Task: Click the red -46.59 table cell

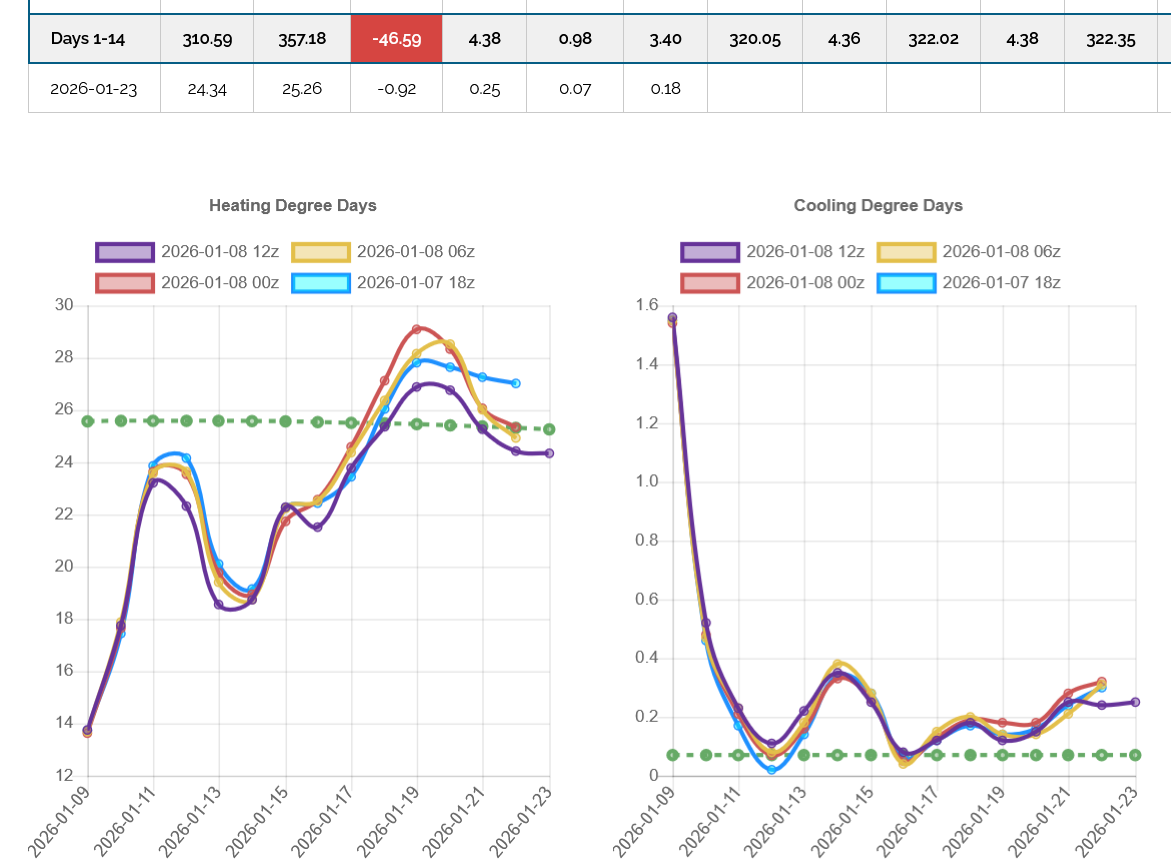Action: pyautogui.click(x=396, y=40)
